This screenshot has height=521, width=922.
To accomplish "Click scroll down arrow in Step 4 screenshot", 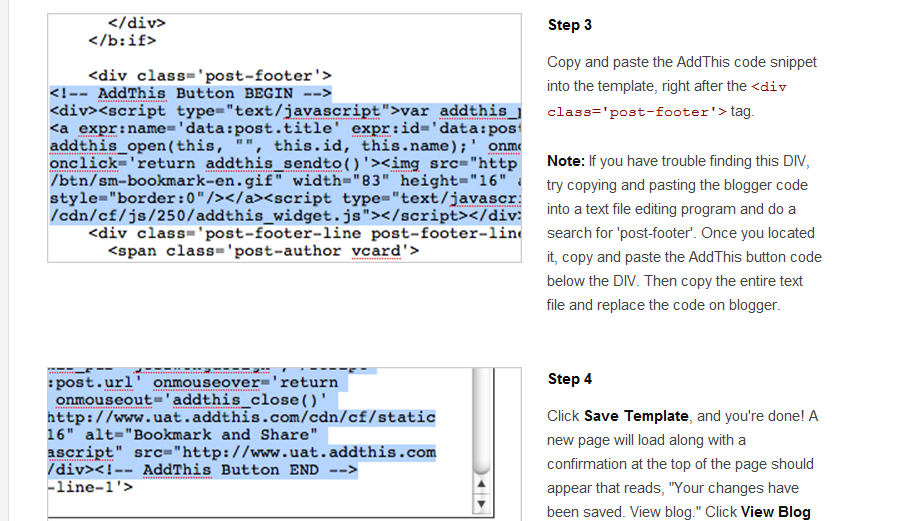I will (x=482, y=504).
